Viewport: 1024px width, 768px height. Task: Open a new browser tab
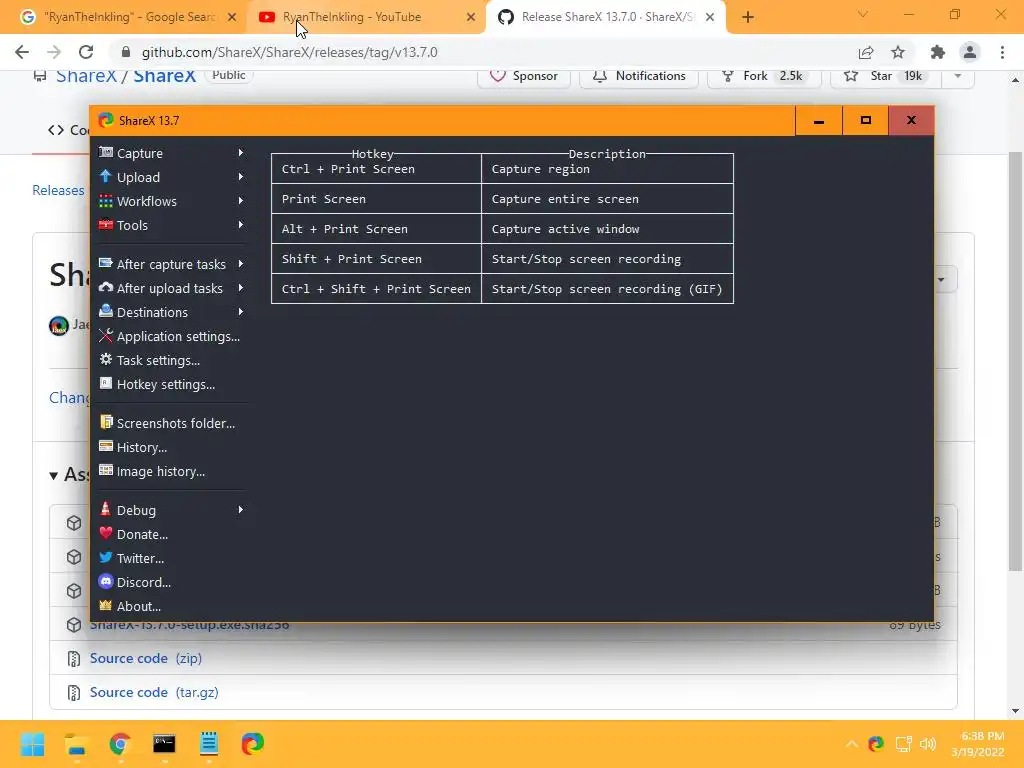(748, 17)
